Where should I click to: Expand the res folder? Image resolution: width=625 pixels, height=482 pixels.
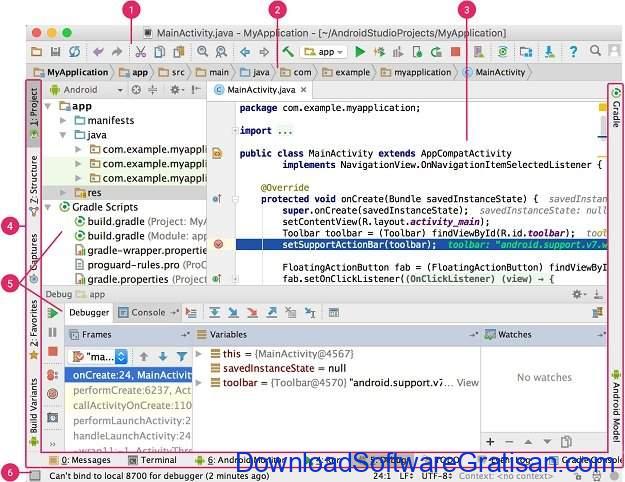click(63, 193)
